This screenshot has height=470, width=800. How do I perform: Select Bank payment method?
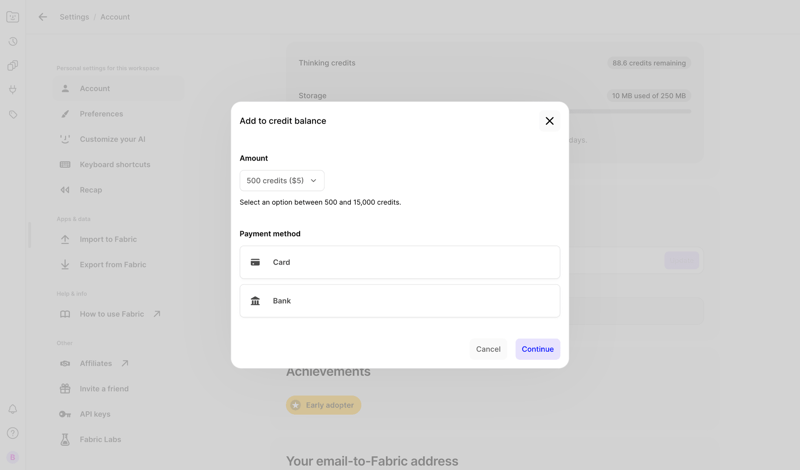pos(399,301)
